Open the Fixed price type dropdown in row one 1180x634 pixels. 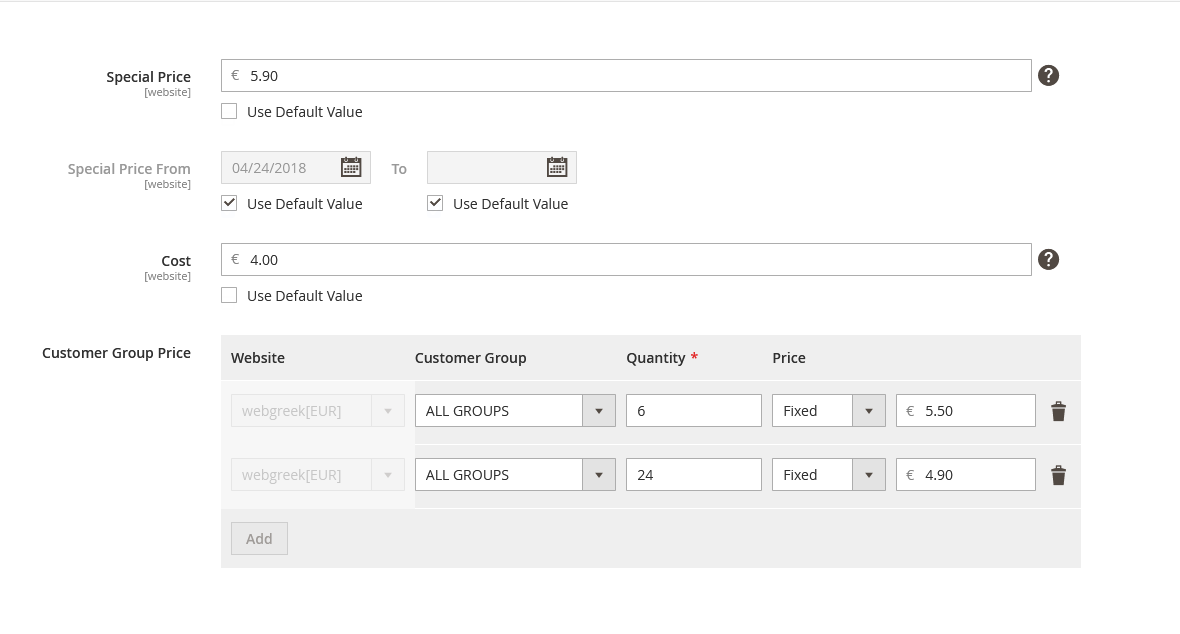tap(868, 410)
